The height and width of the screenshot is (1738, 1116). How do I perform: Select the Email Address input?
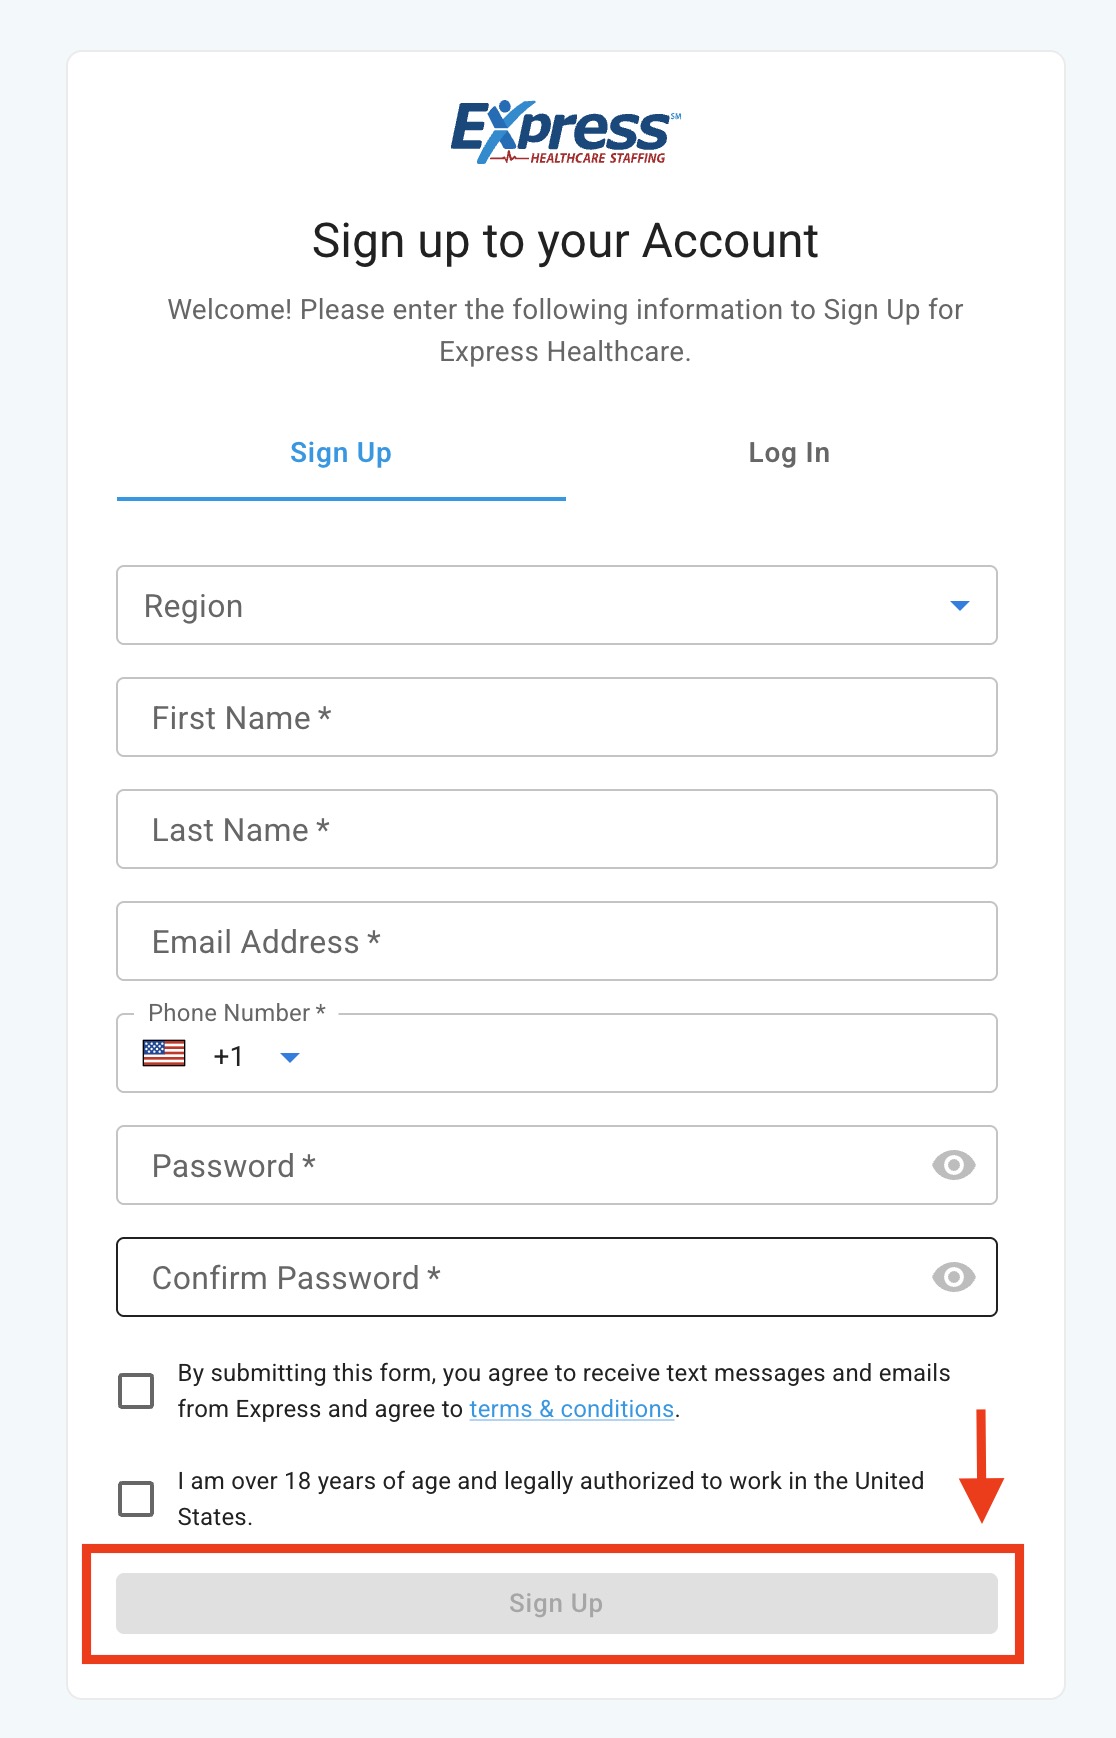556,942
